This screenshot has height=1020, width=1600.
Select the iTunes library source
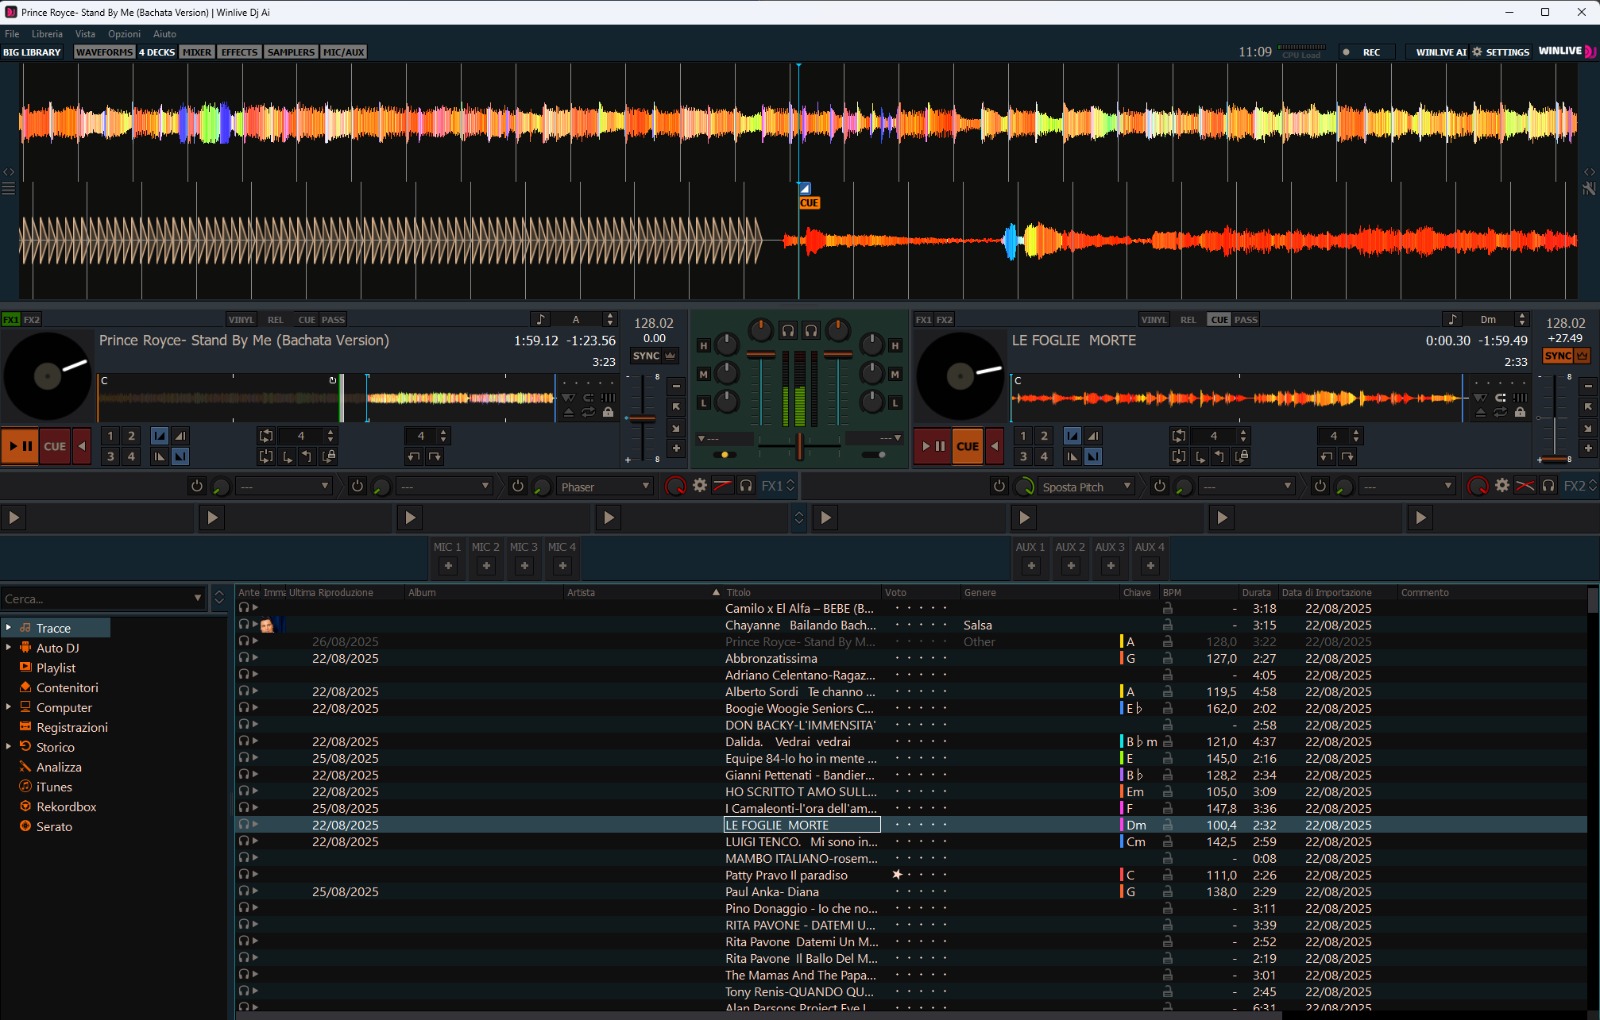54,787
